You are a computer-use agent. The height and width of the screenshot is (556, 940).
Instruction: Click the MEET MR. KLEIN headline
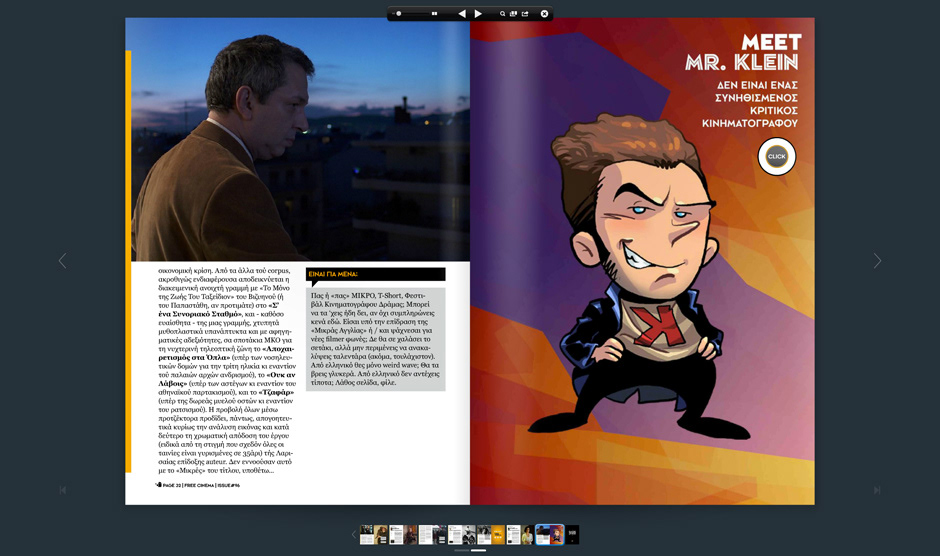point(742,52)
